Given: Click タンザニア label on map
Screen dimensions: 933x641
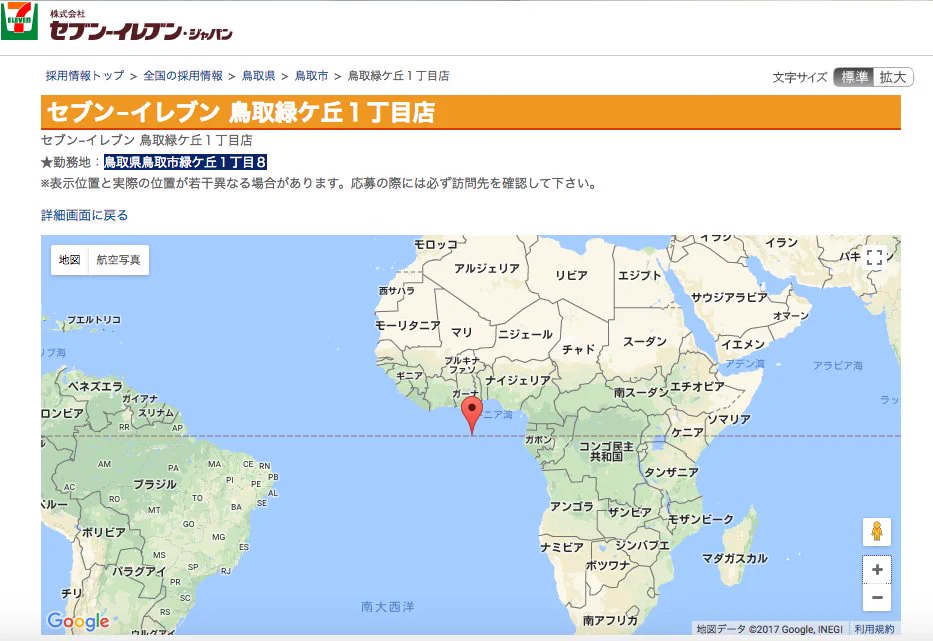Looking at the screenshot, I should click(x=671, y=472).
